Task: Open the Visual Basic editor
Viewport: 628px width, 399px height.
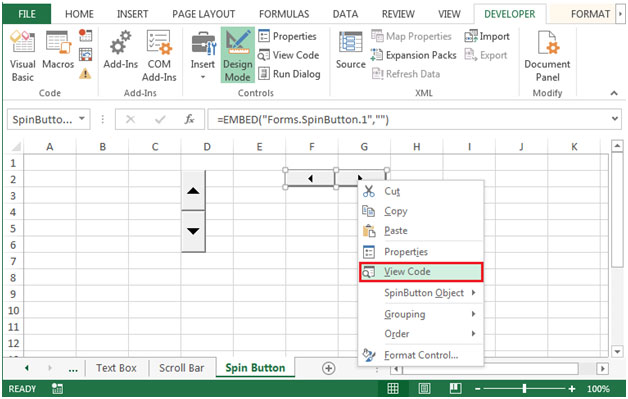Action: (x=22, y=56)
